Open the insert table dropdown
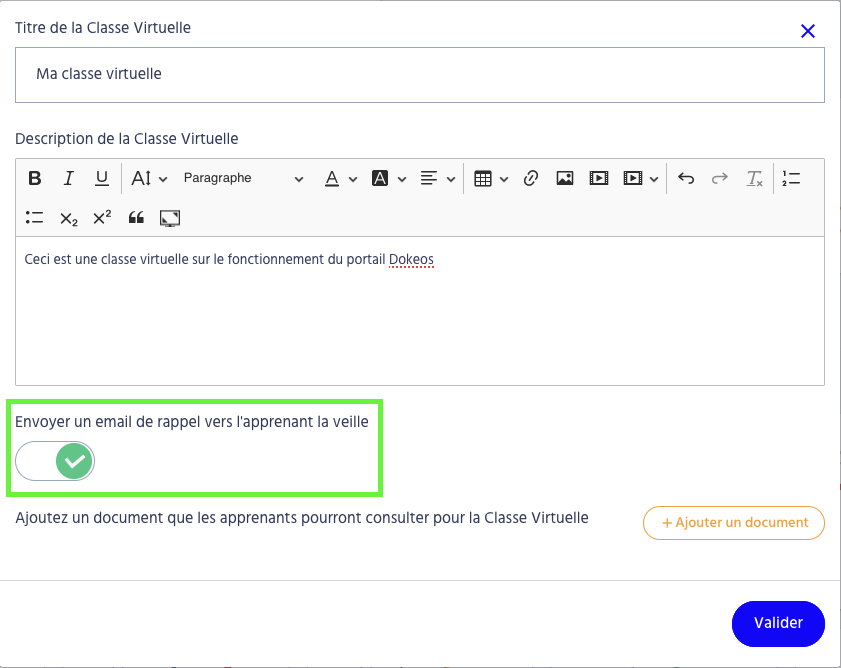 [491, 179]
